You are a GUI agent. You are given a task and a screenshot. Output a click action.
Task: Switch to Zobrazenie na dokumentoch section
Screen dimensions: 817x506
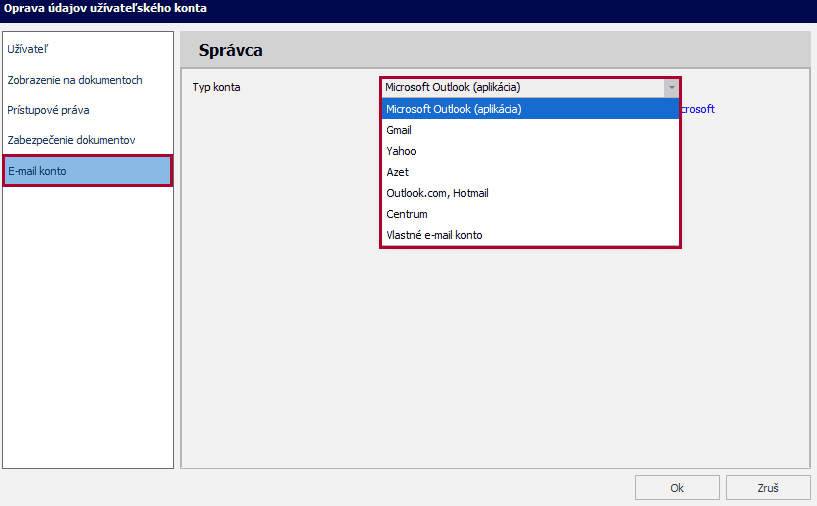coord(75,80)
